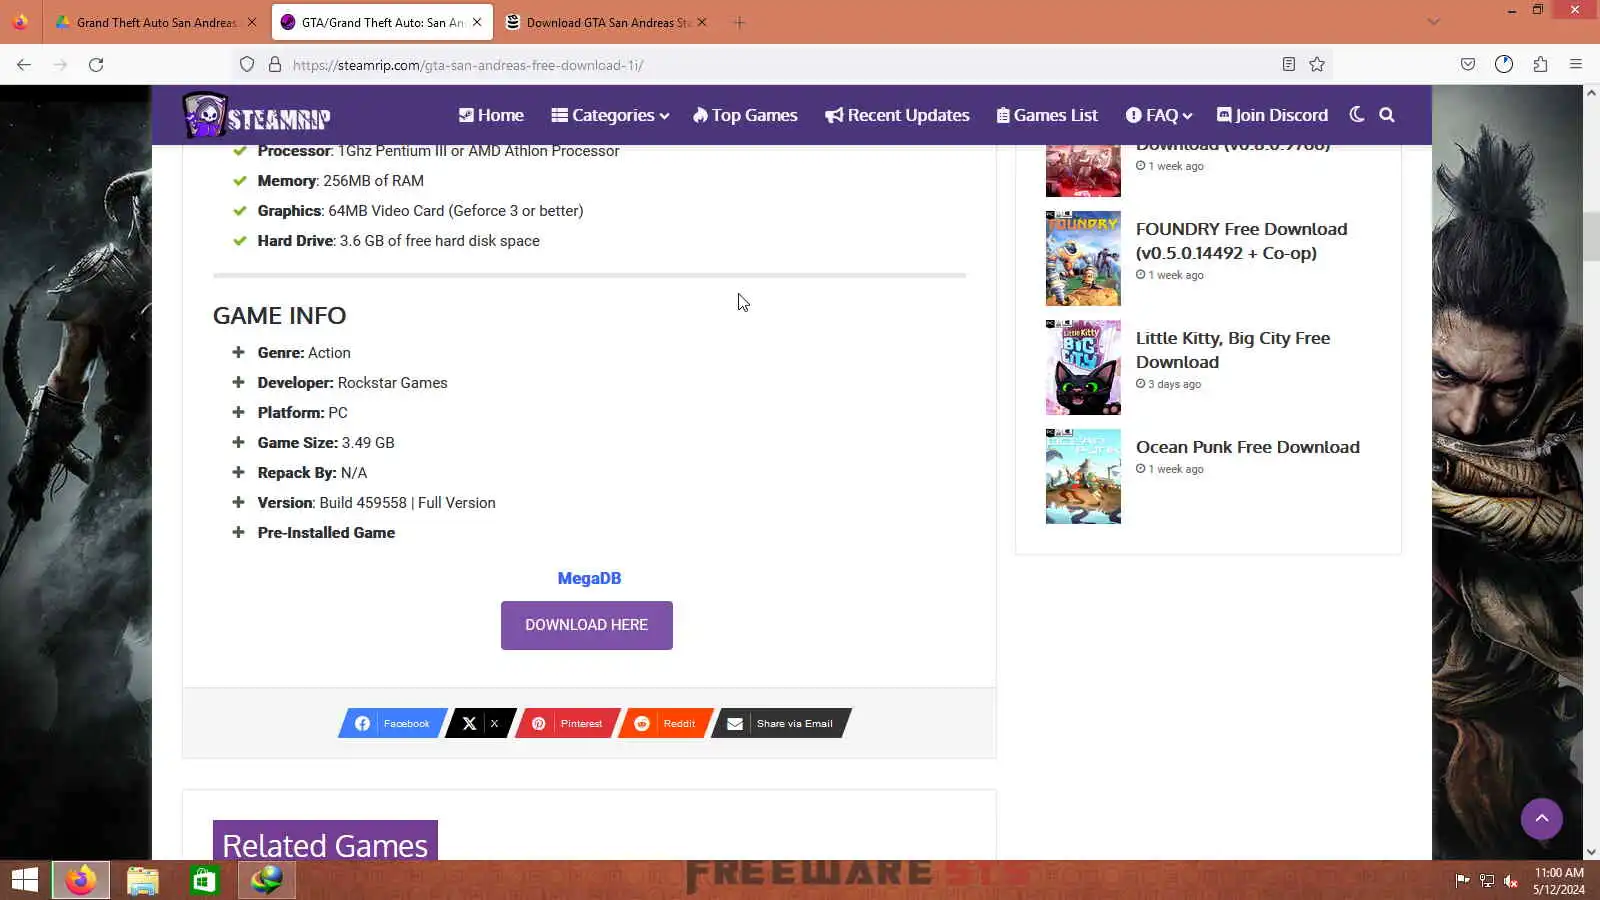Image resolution: width=1600 pixels, height=900 pixels.
Task: Click the page vertical scrollbar thumb
Action: coord(1591,237)
